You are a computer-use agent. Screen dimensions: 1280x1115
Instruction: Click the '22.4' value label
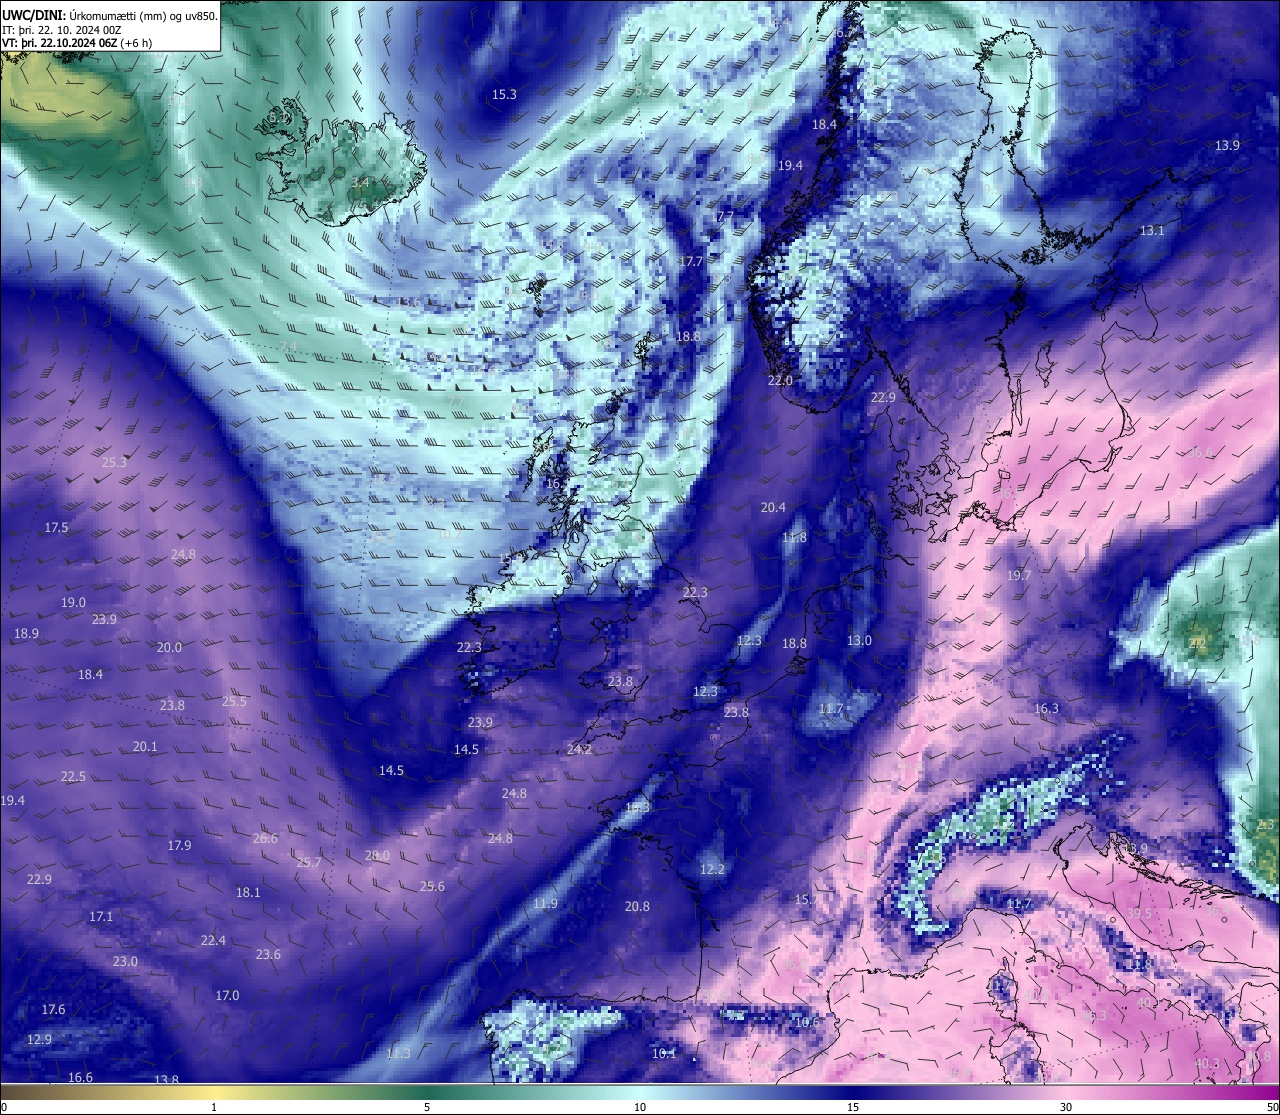point(213,941)
